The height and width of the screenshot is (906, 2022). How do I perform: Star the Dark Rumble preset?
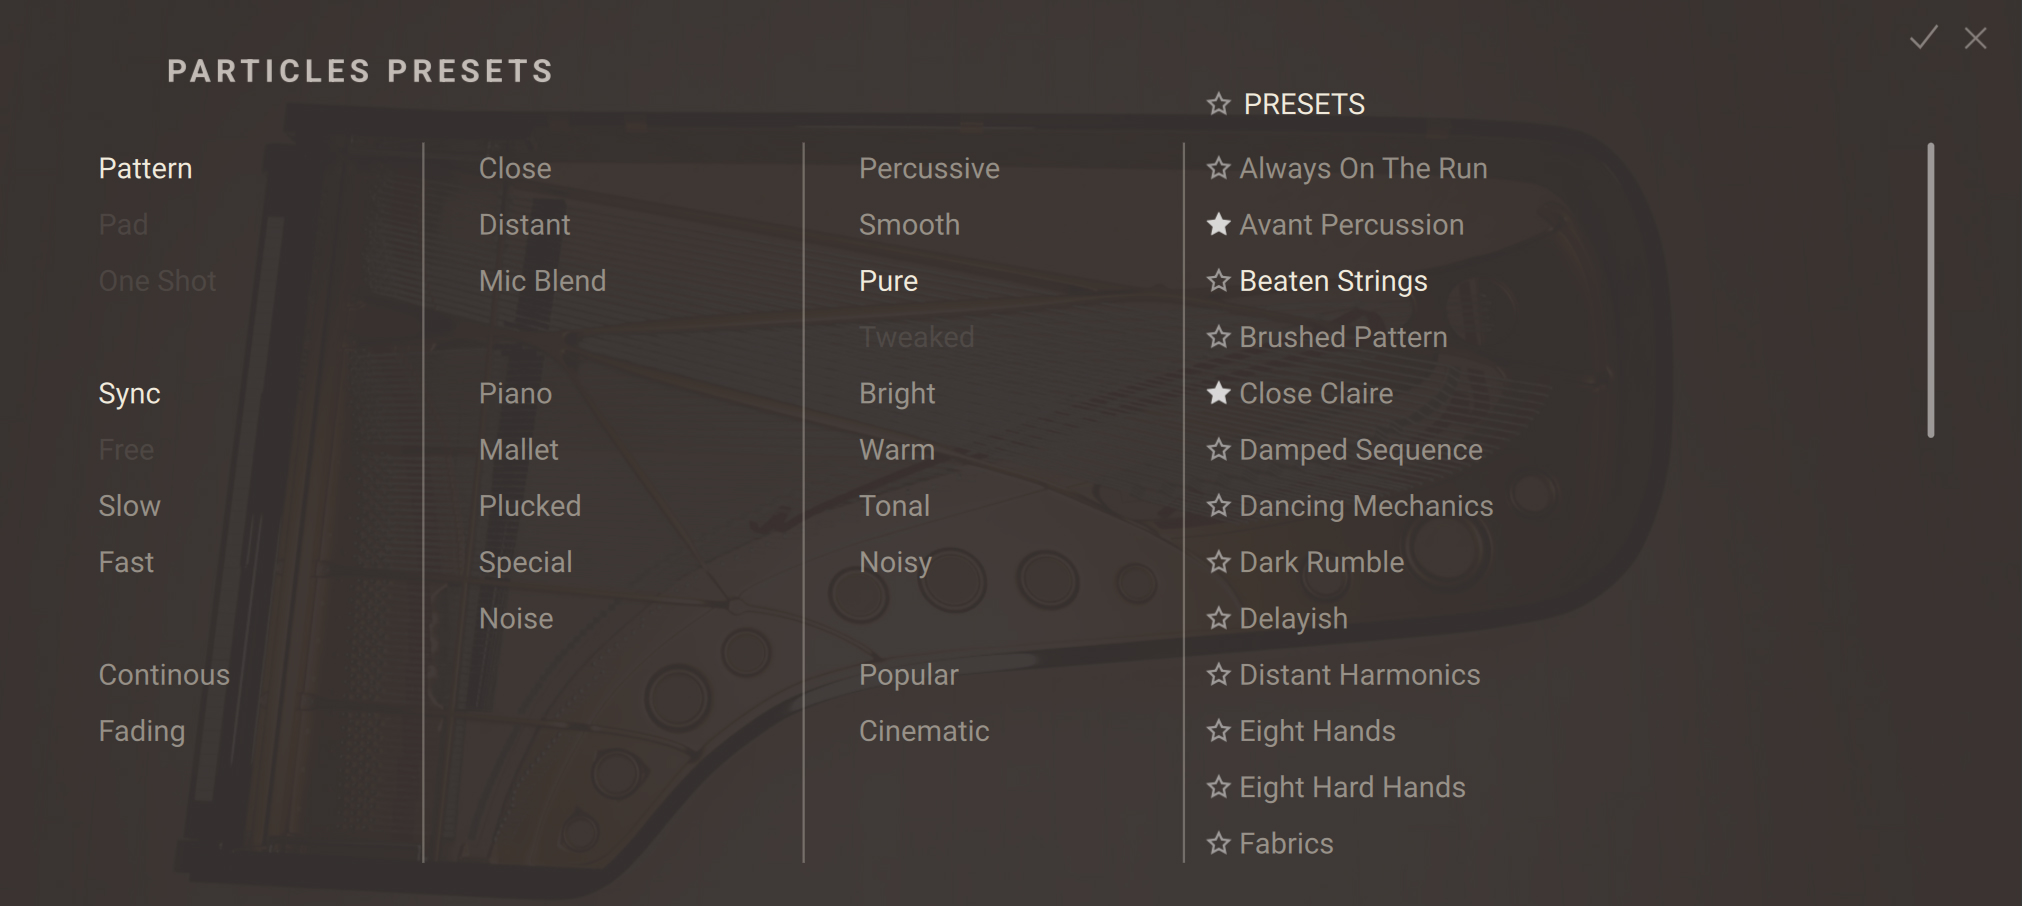pos(1218,562)
